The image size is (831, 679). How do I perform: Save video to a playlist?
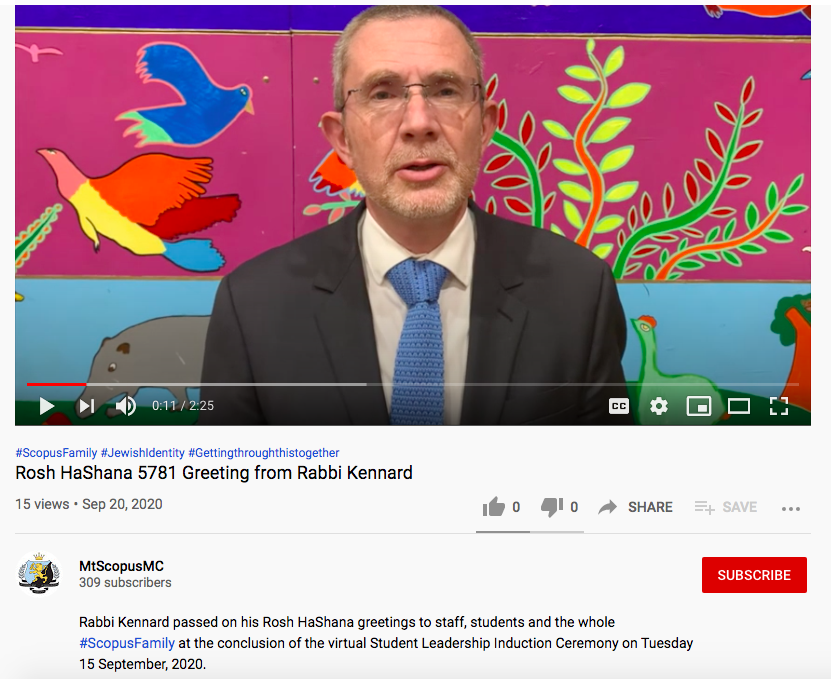[x=726, y=507]
